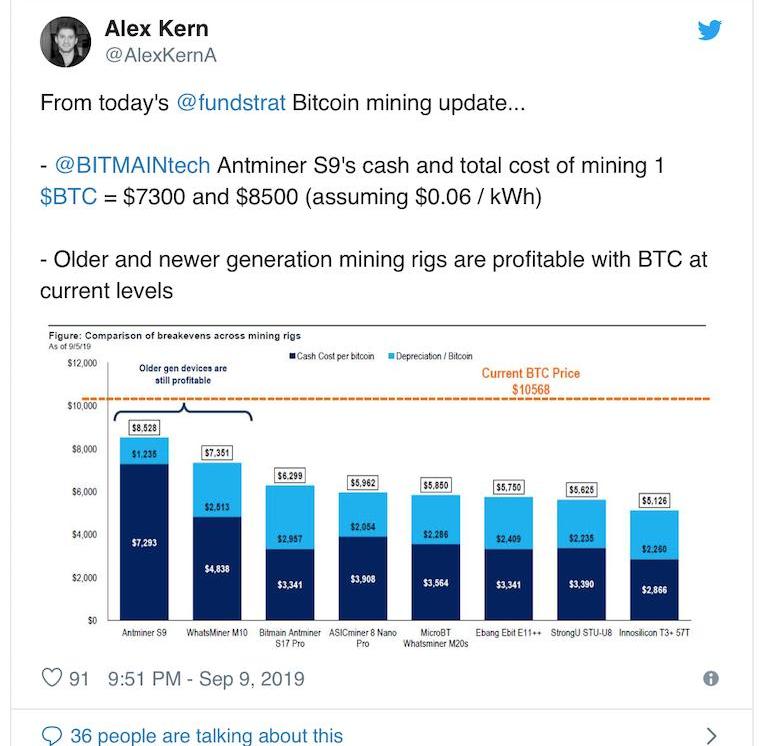Click the Twitter bird logo
This screenshot has width=768, height=746.
pos(710,30)
